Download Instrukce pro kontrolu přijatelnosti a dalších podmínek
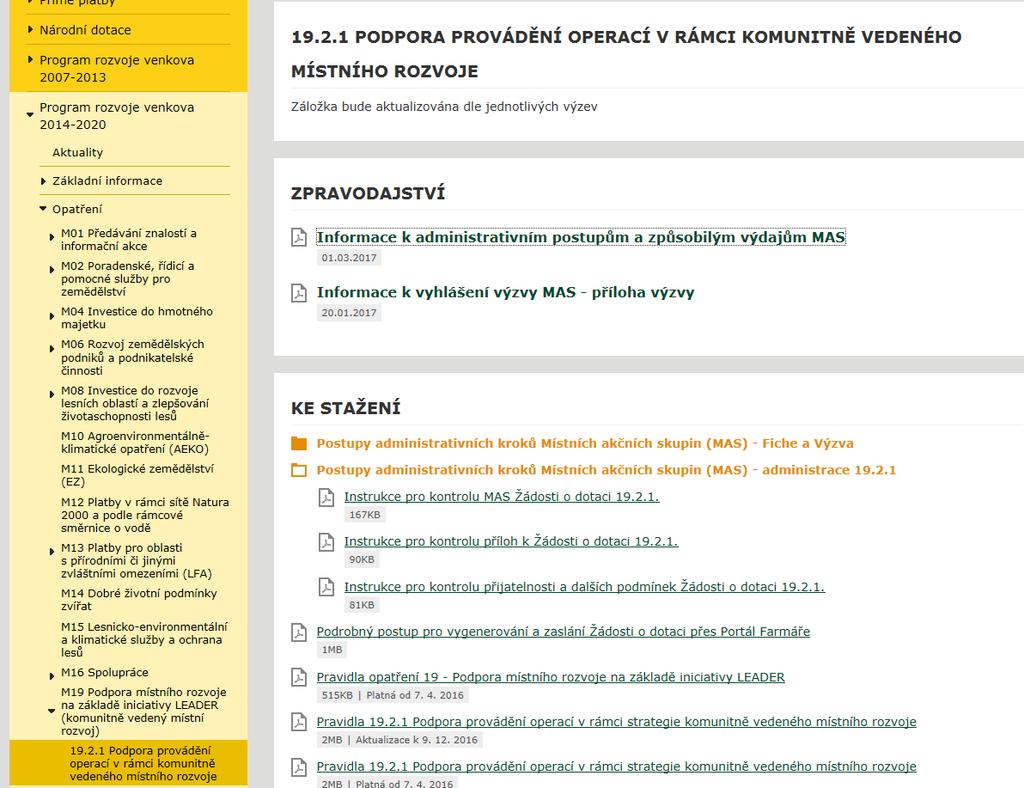This screenshot has width=1024, height=788. click(584, 587)
